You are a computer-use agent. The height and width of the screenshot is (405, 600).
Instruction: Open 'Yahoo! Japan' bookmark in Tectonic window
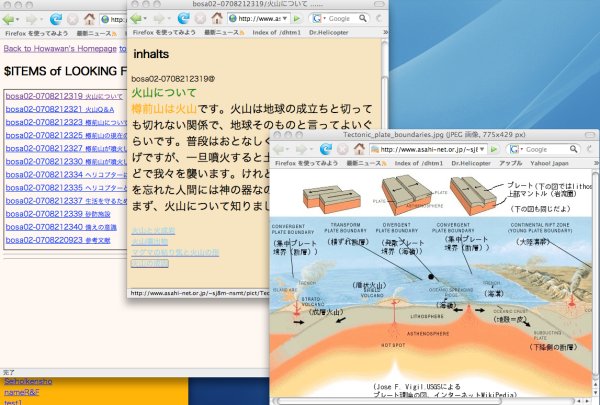click(549, 163)
